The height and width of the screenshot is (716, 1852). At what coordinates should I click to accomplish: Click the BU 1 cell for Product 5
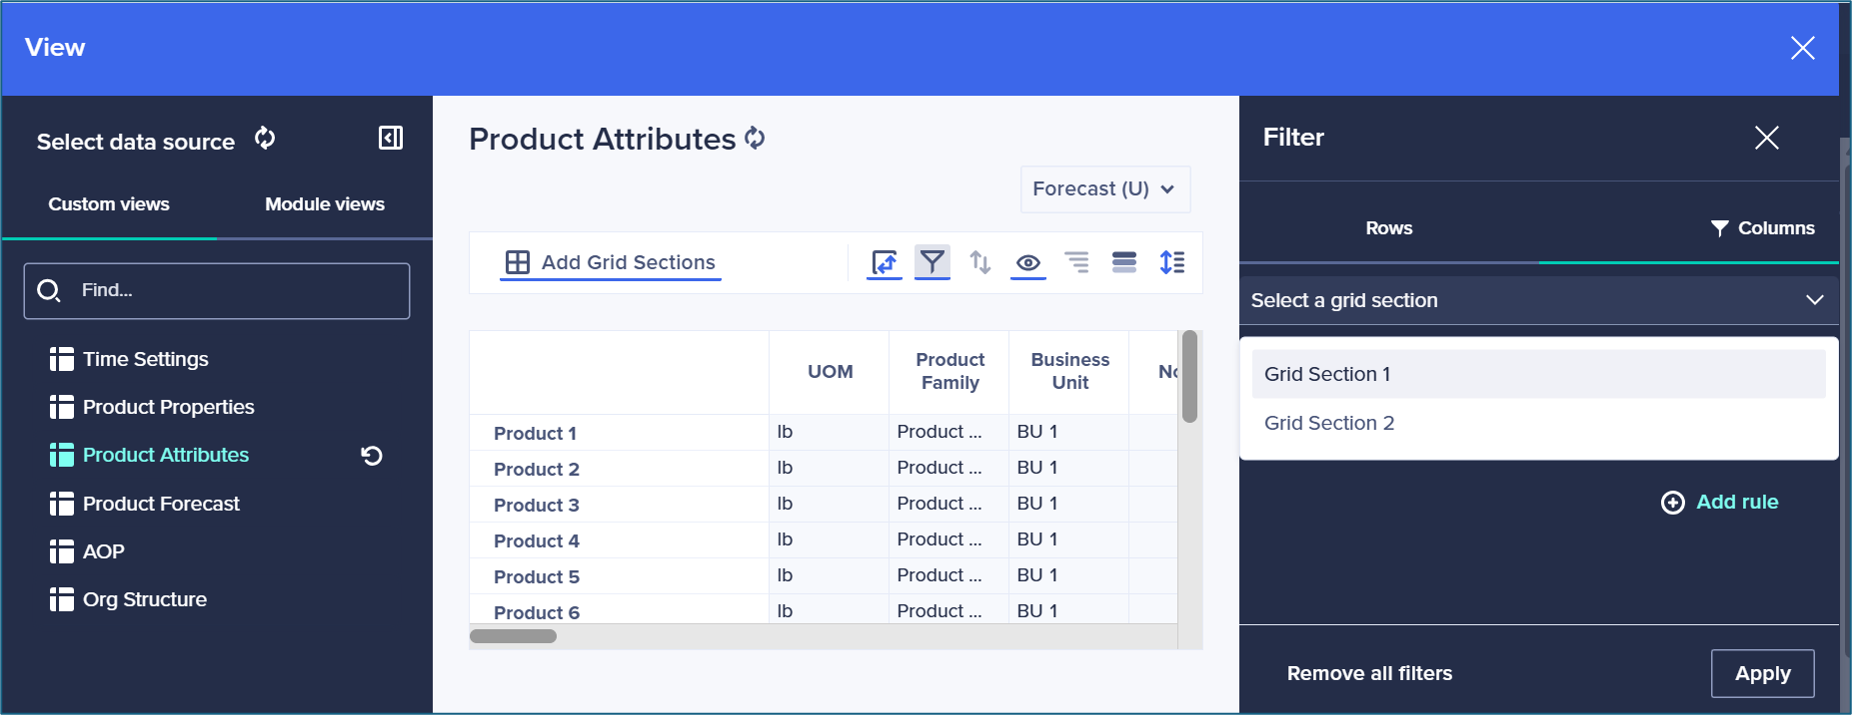click(x=1069, y=575)
